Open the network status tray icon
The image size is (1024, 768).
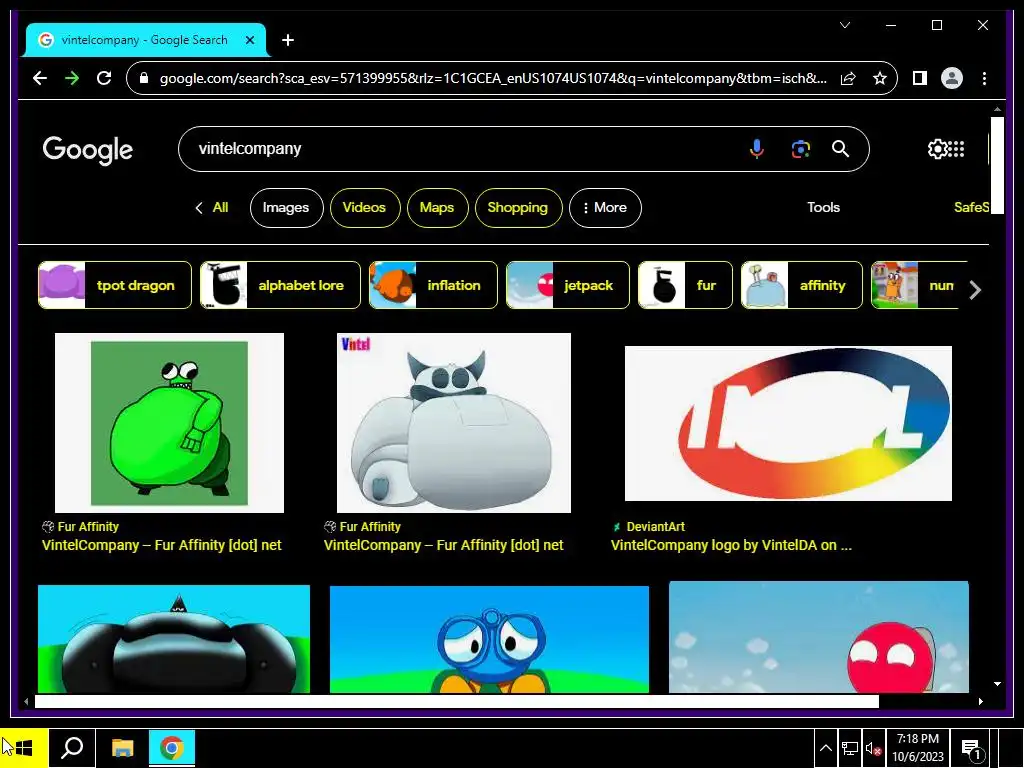[849, 748]
